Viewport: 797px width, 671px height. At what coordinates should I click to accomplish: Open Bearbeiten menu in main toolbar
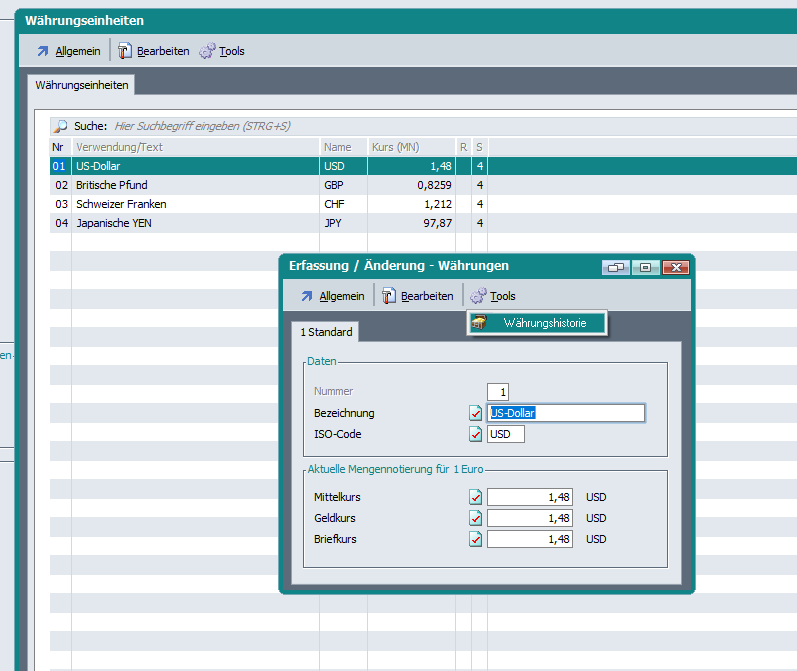tap(154, 51)
